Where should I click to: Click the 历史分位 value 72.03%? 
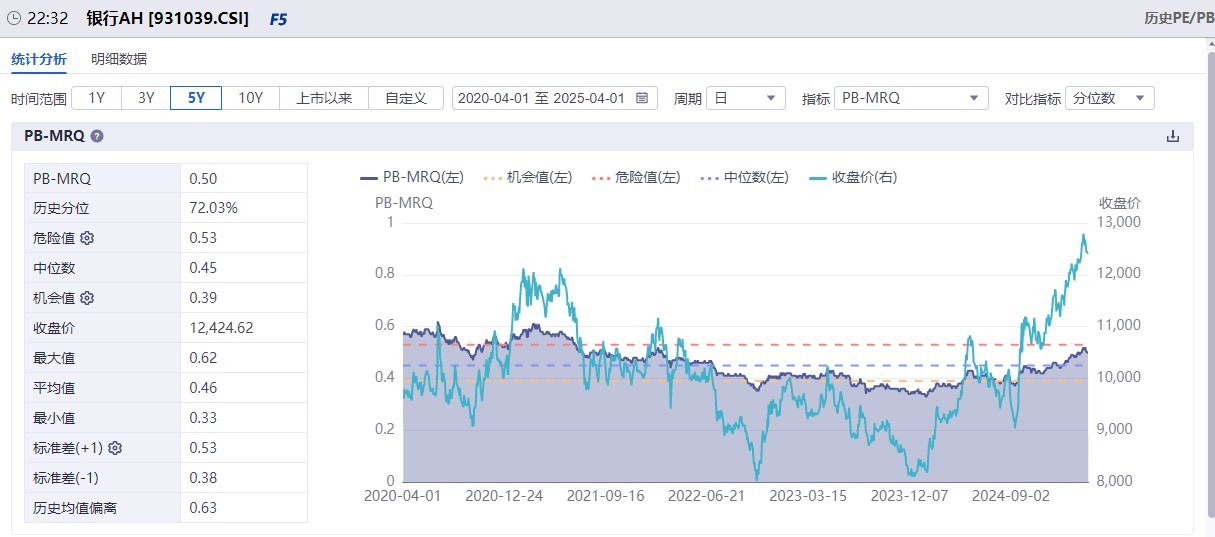pyautogui.click(x=213, y=208)
